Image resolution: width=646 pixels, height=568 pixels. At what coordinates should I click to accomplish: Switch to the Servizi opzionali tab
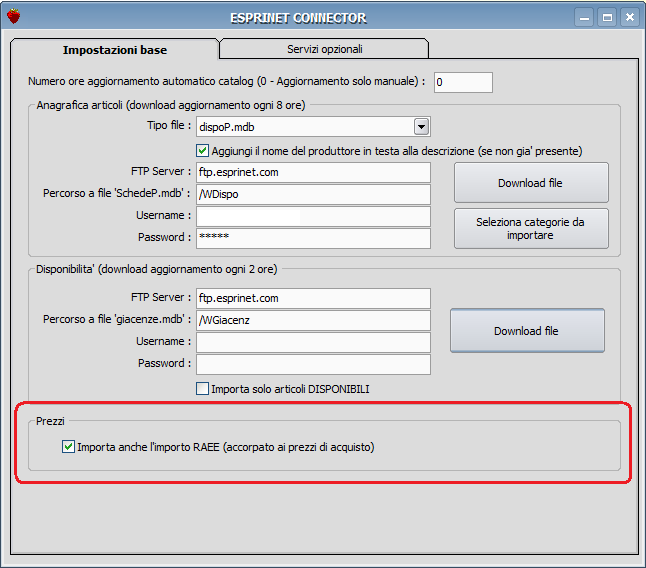[x=324, y=49]
